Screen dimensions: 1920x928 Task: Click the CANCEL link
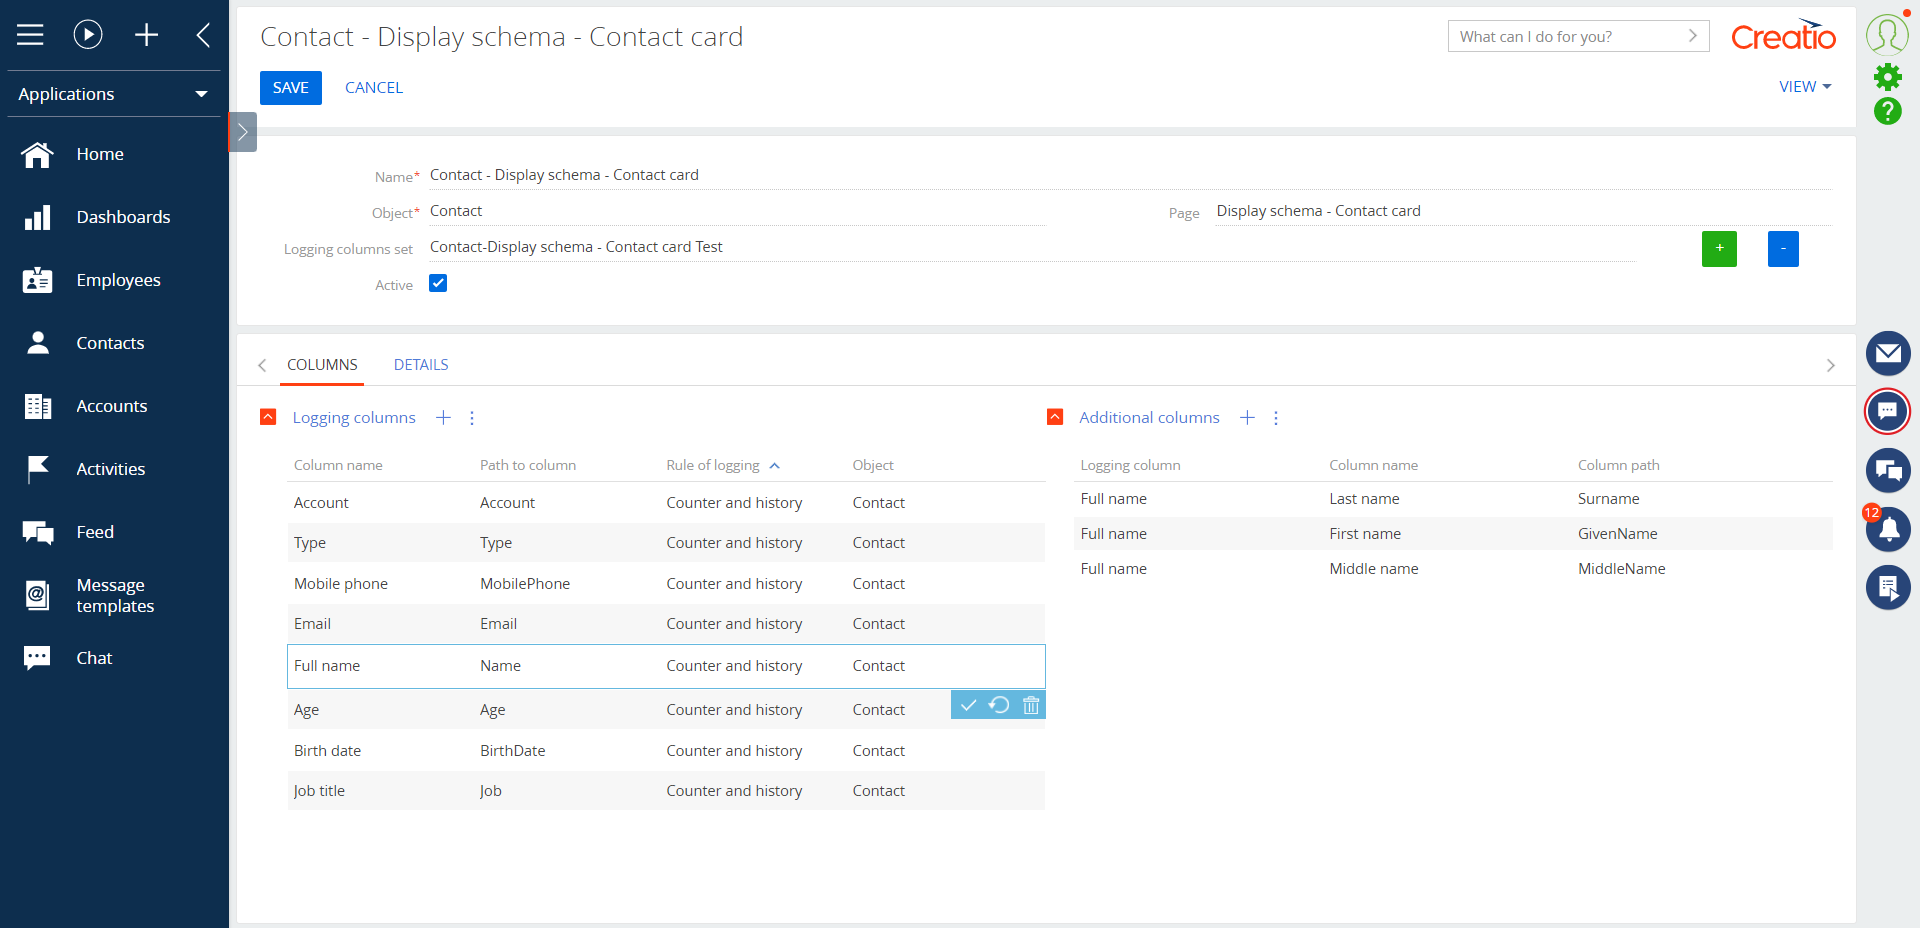(373, 87)
